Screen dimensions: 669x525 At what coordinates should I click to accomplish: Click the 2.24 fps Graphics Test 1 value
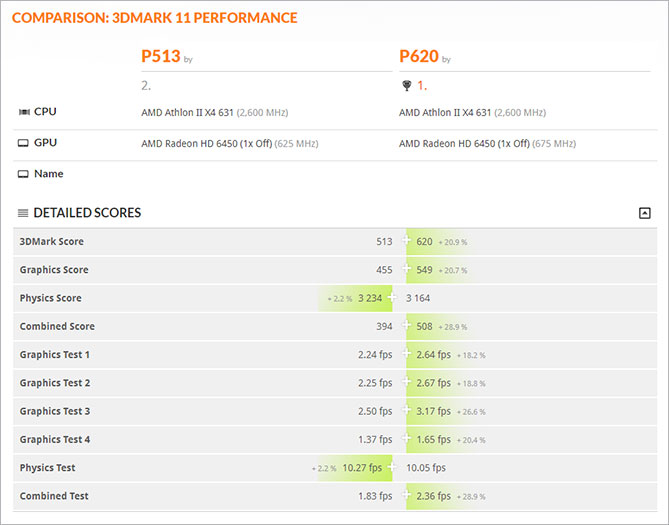pyautogui.click(x=375, y=355)
